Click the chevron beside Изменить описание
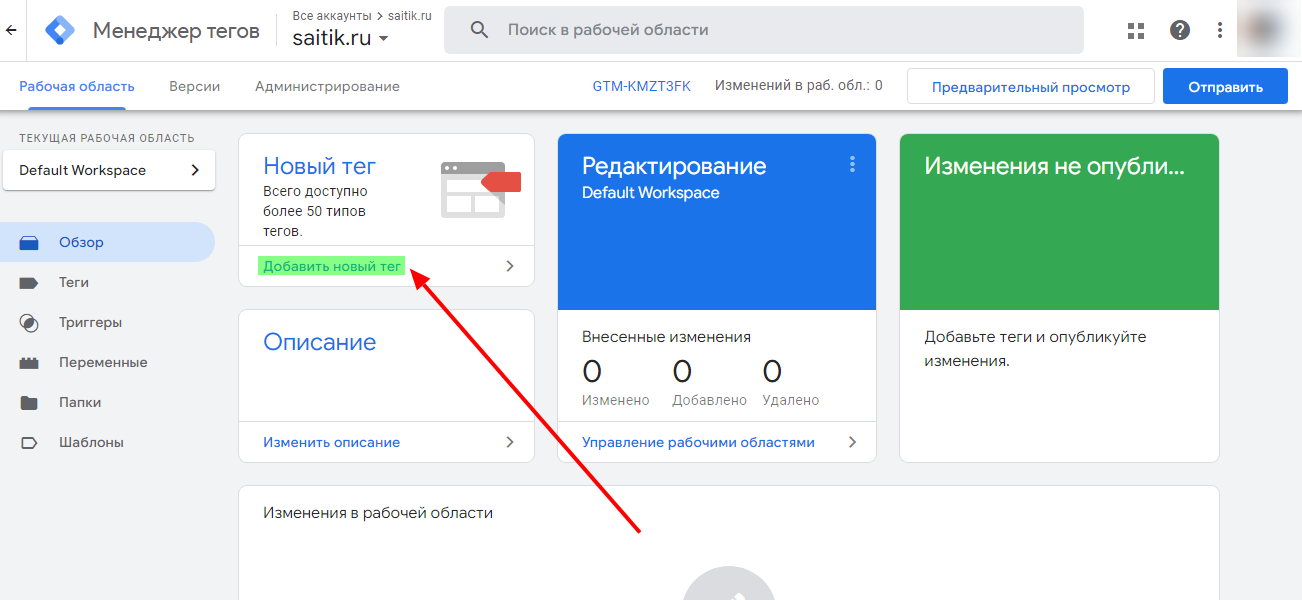The height and width of the screenshot is (600, 1302). pyautogui.click(x=509, y=442)
